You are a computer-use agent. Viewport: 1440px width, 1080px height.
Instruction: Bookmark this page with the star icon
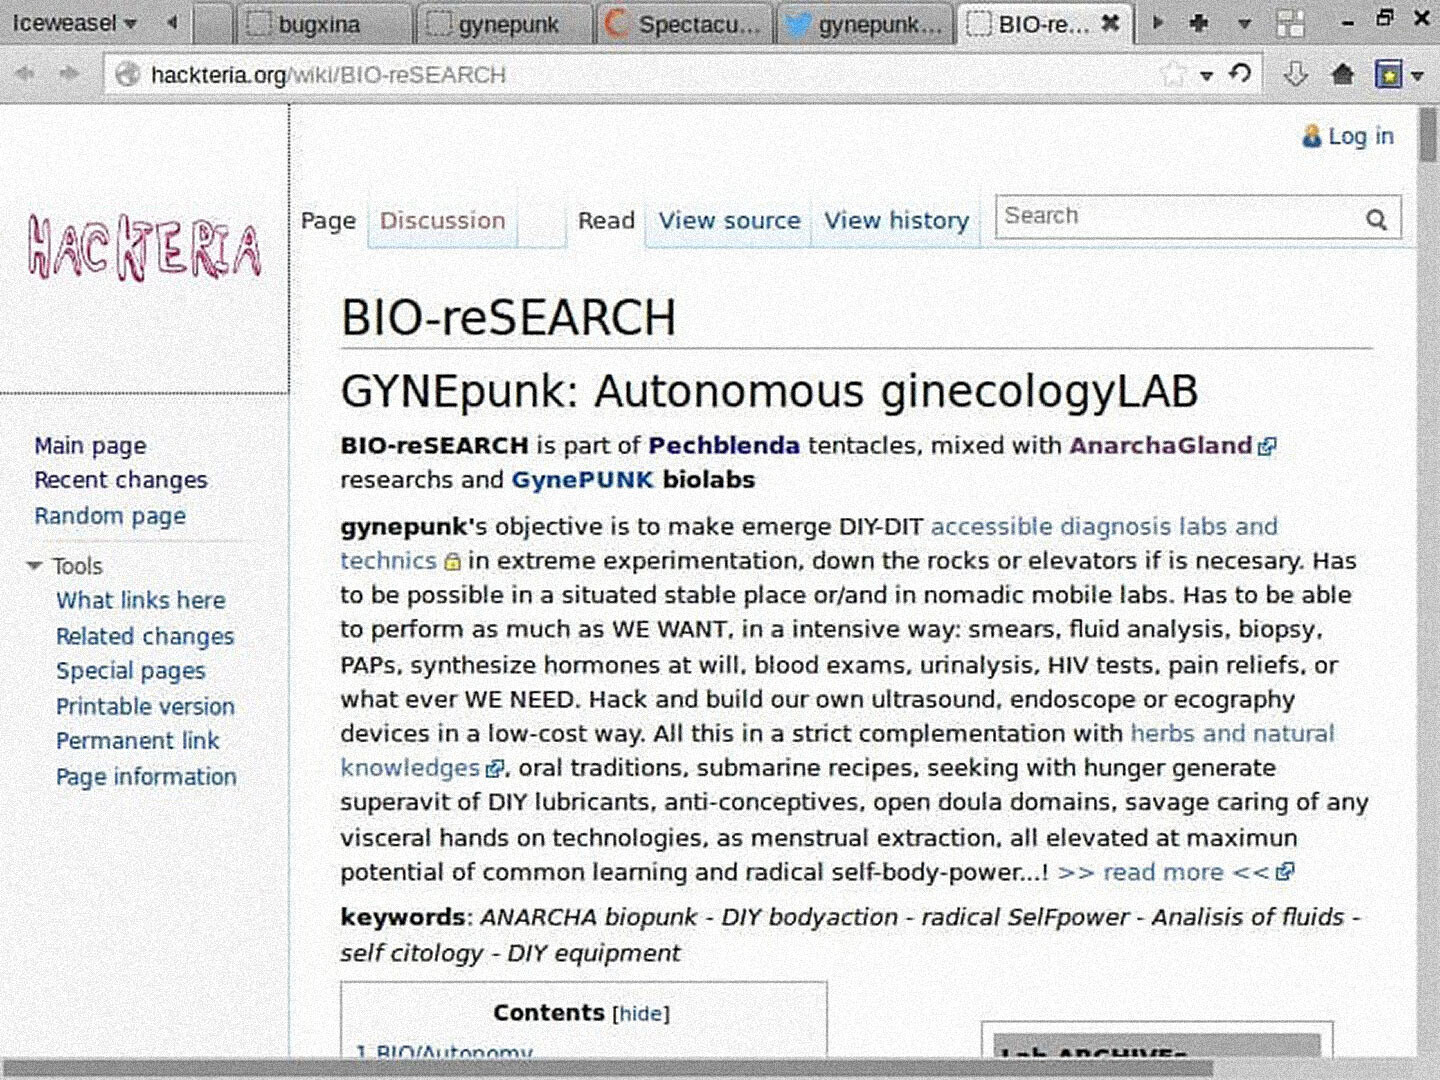(x=1173, y=74)
